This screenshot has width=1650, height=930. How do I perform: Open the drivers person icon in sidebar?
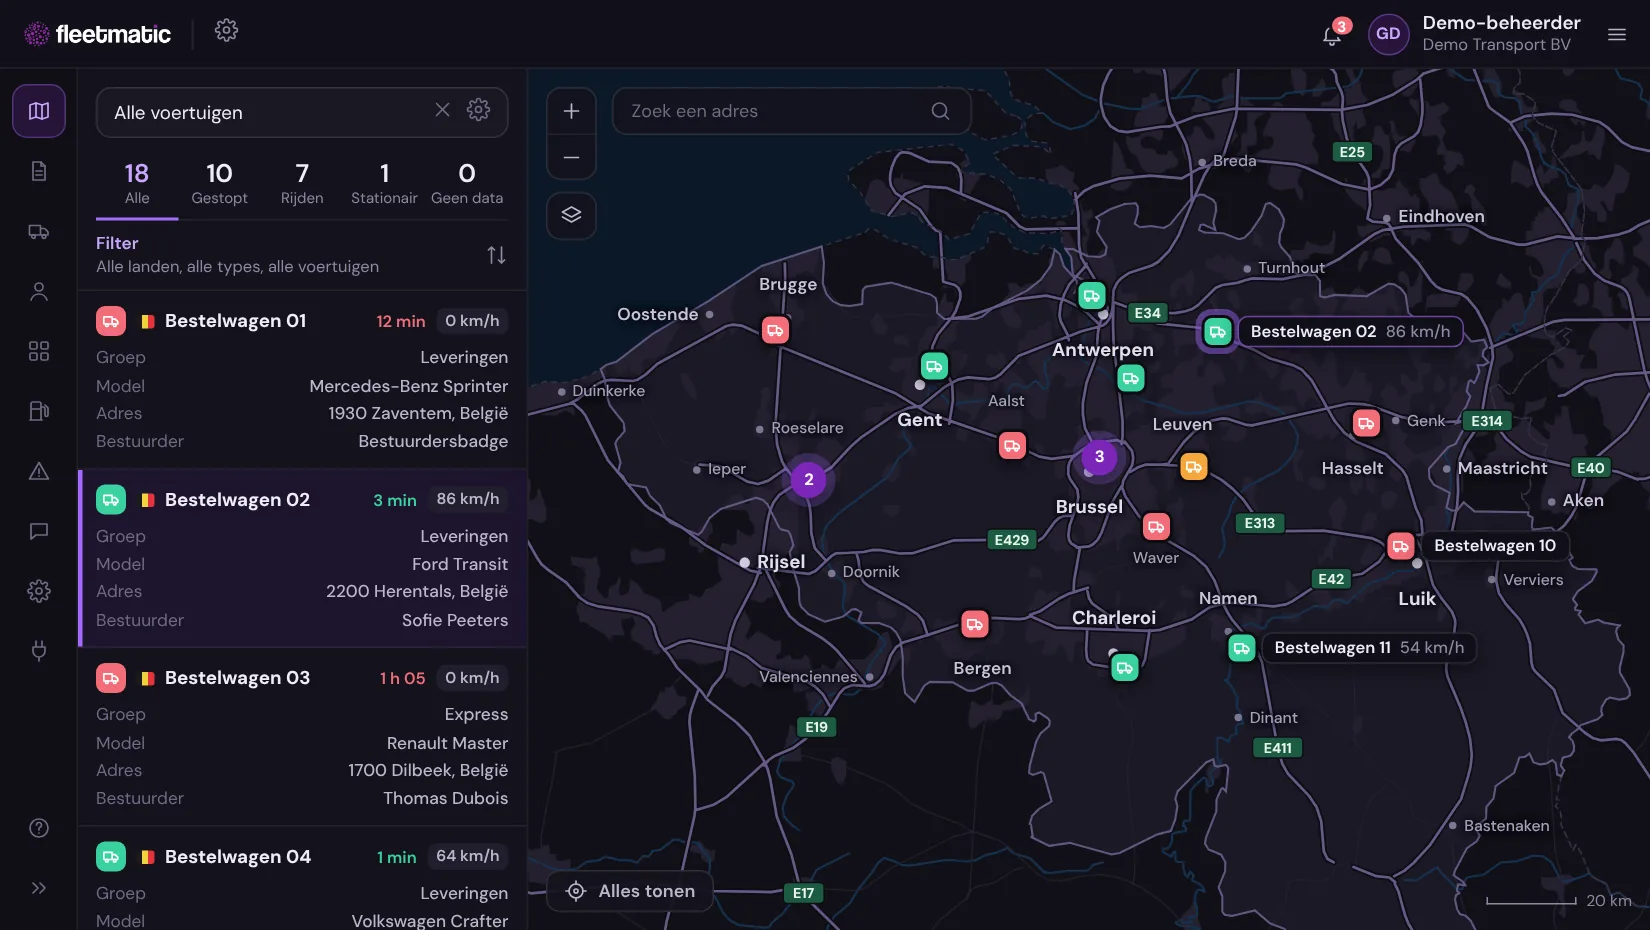point(39,292)
